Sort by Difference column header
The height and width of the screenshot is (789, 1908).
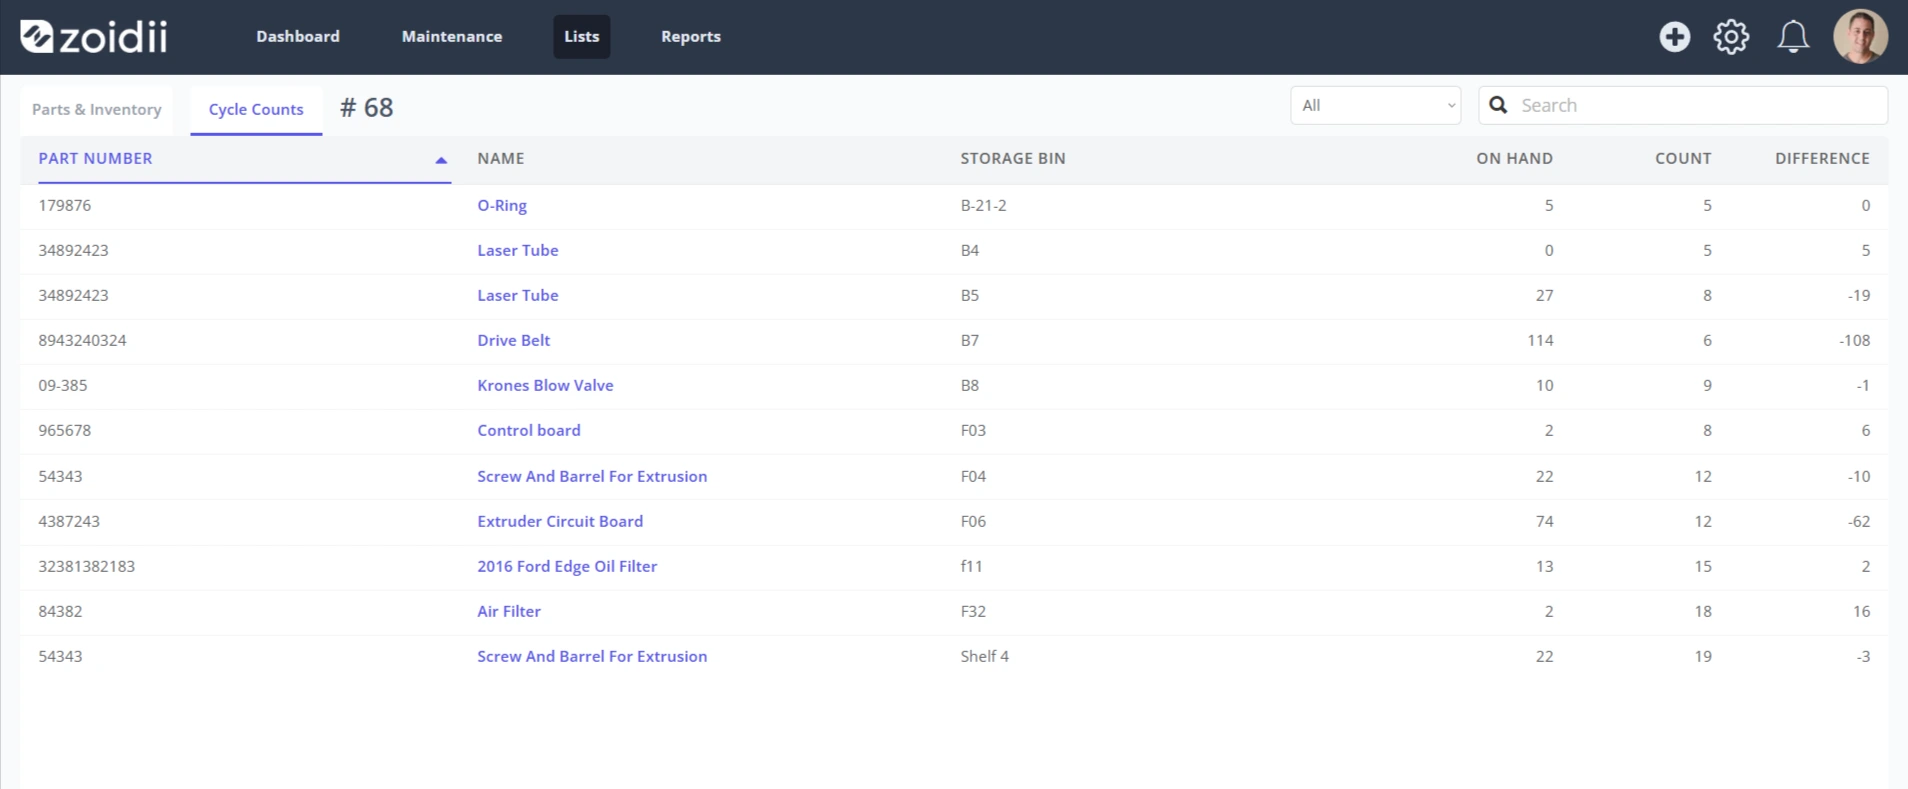pos(1822,158)
